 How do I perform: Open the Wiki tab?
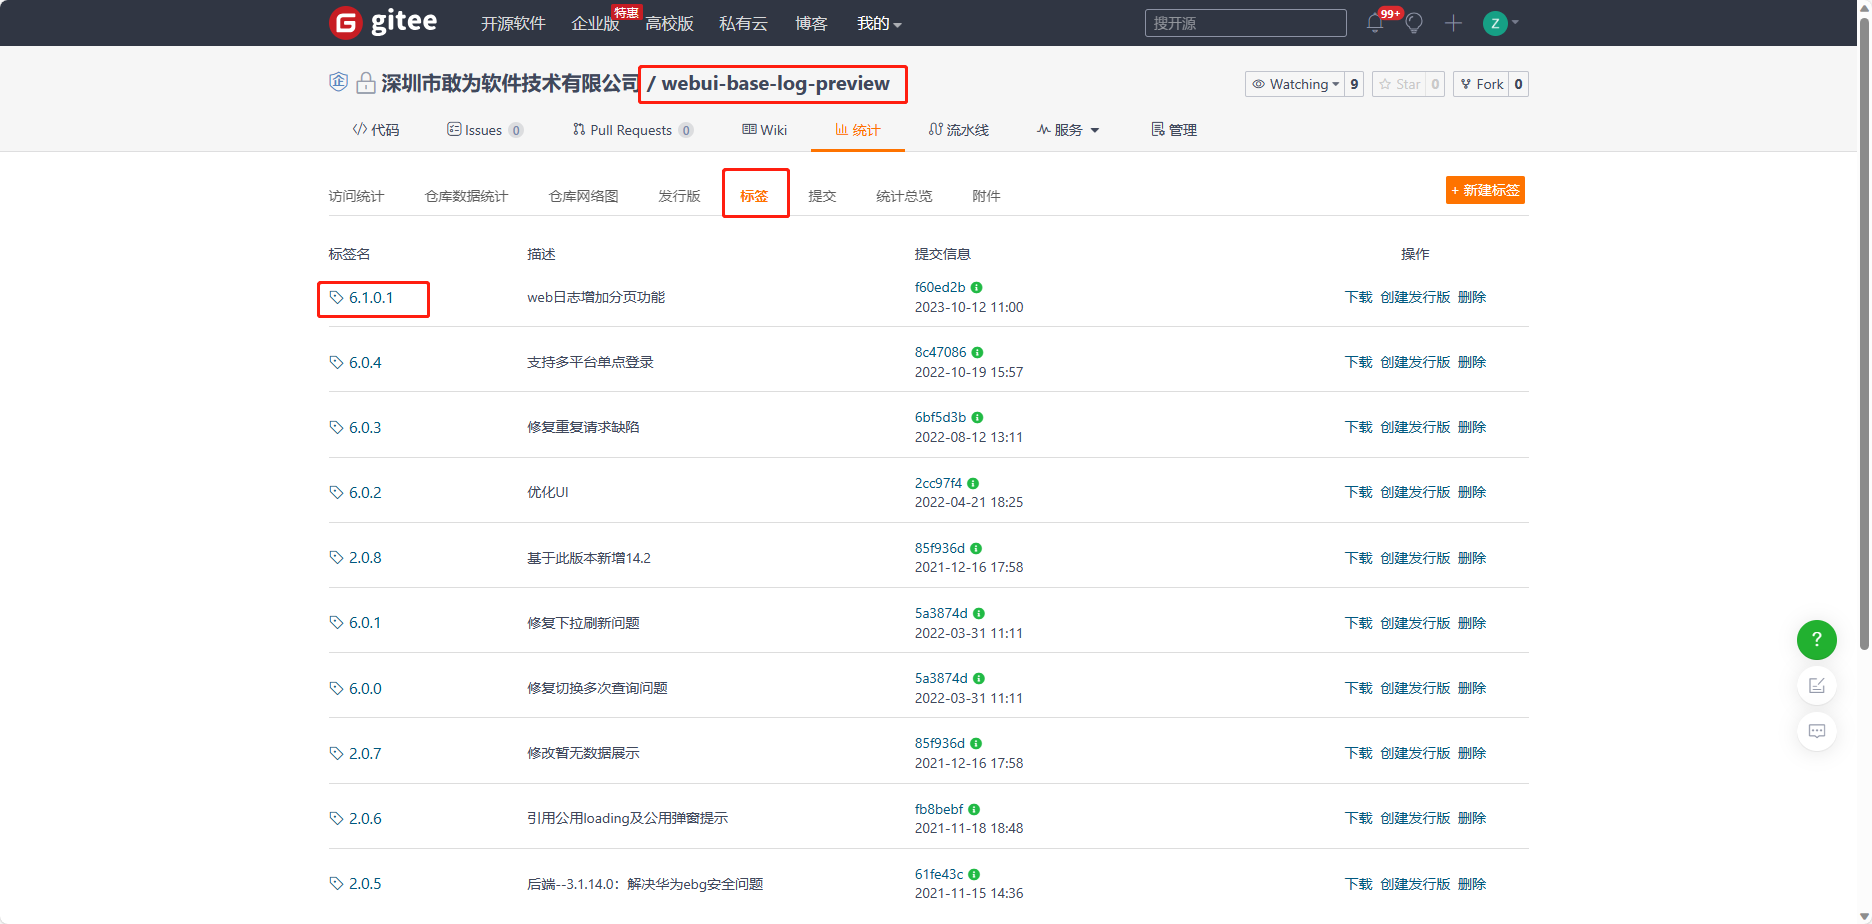tap(765, 130)
